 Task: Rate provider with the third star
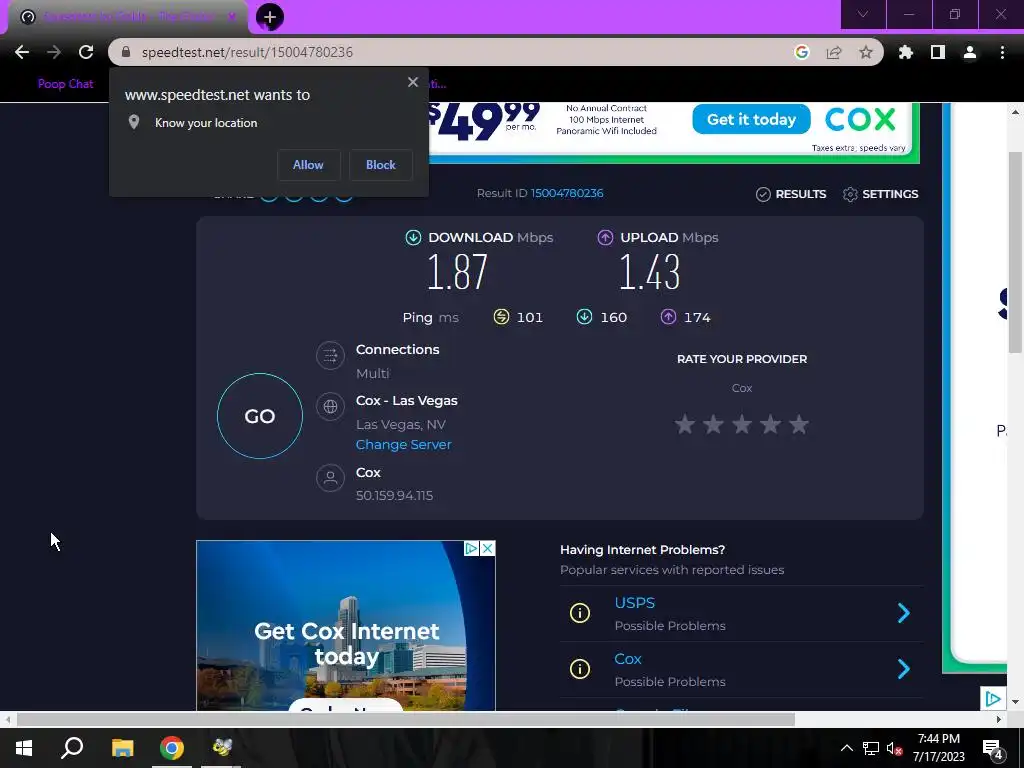742,424
